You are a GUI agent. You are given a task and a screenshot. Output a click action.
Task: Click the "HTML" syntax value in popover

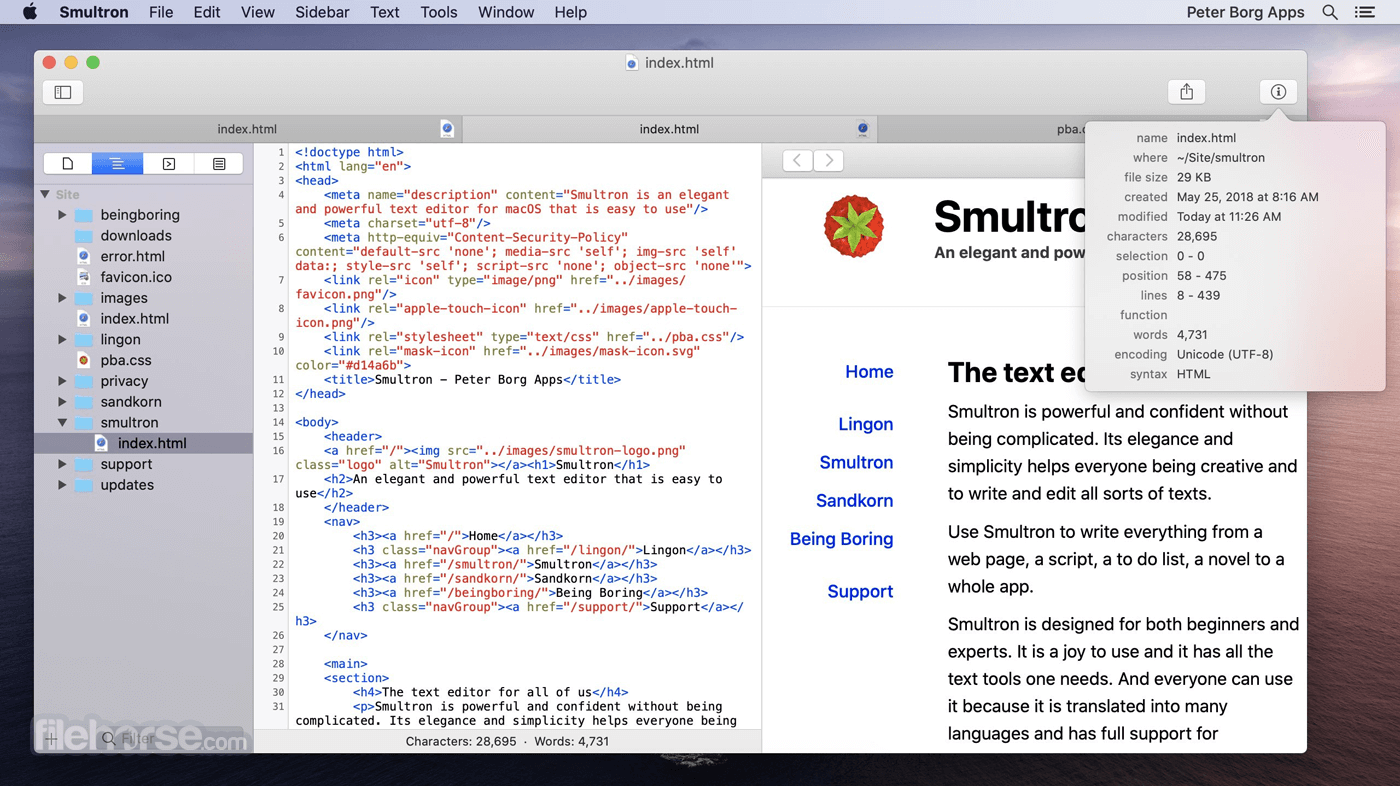(1194, 374)
